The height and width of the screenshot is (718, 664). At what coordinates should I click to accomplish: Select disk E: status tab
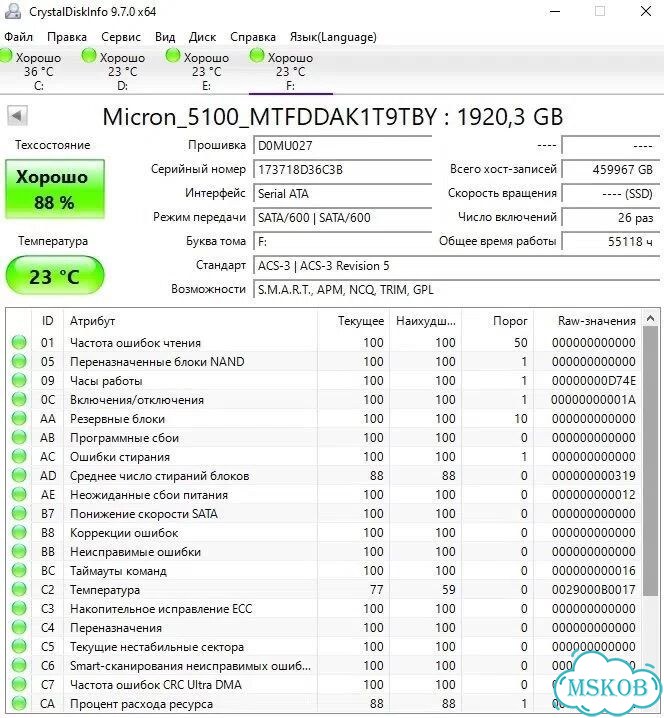pos(207,71)
